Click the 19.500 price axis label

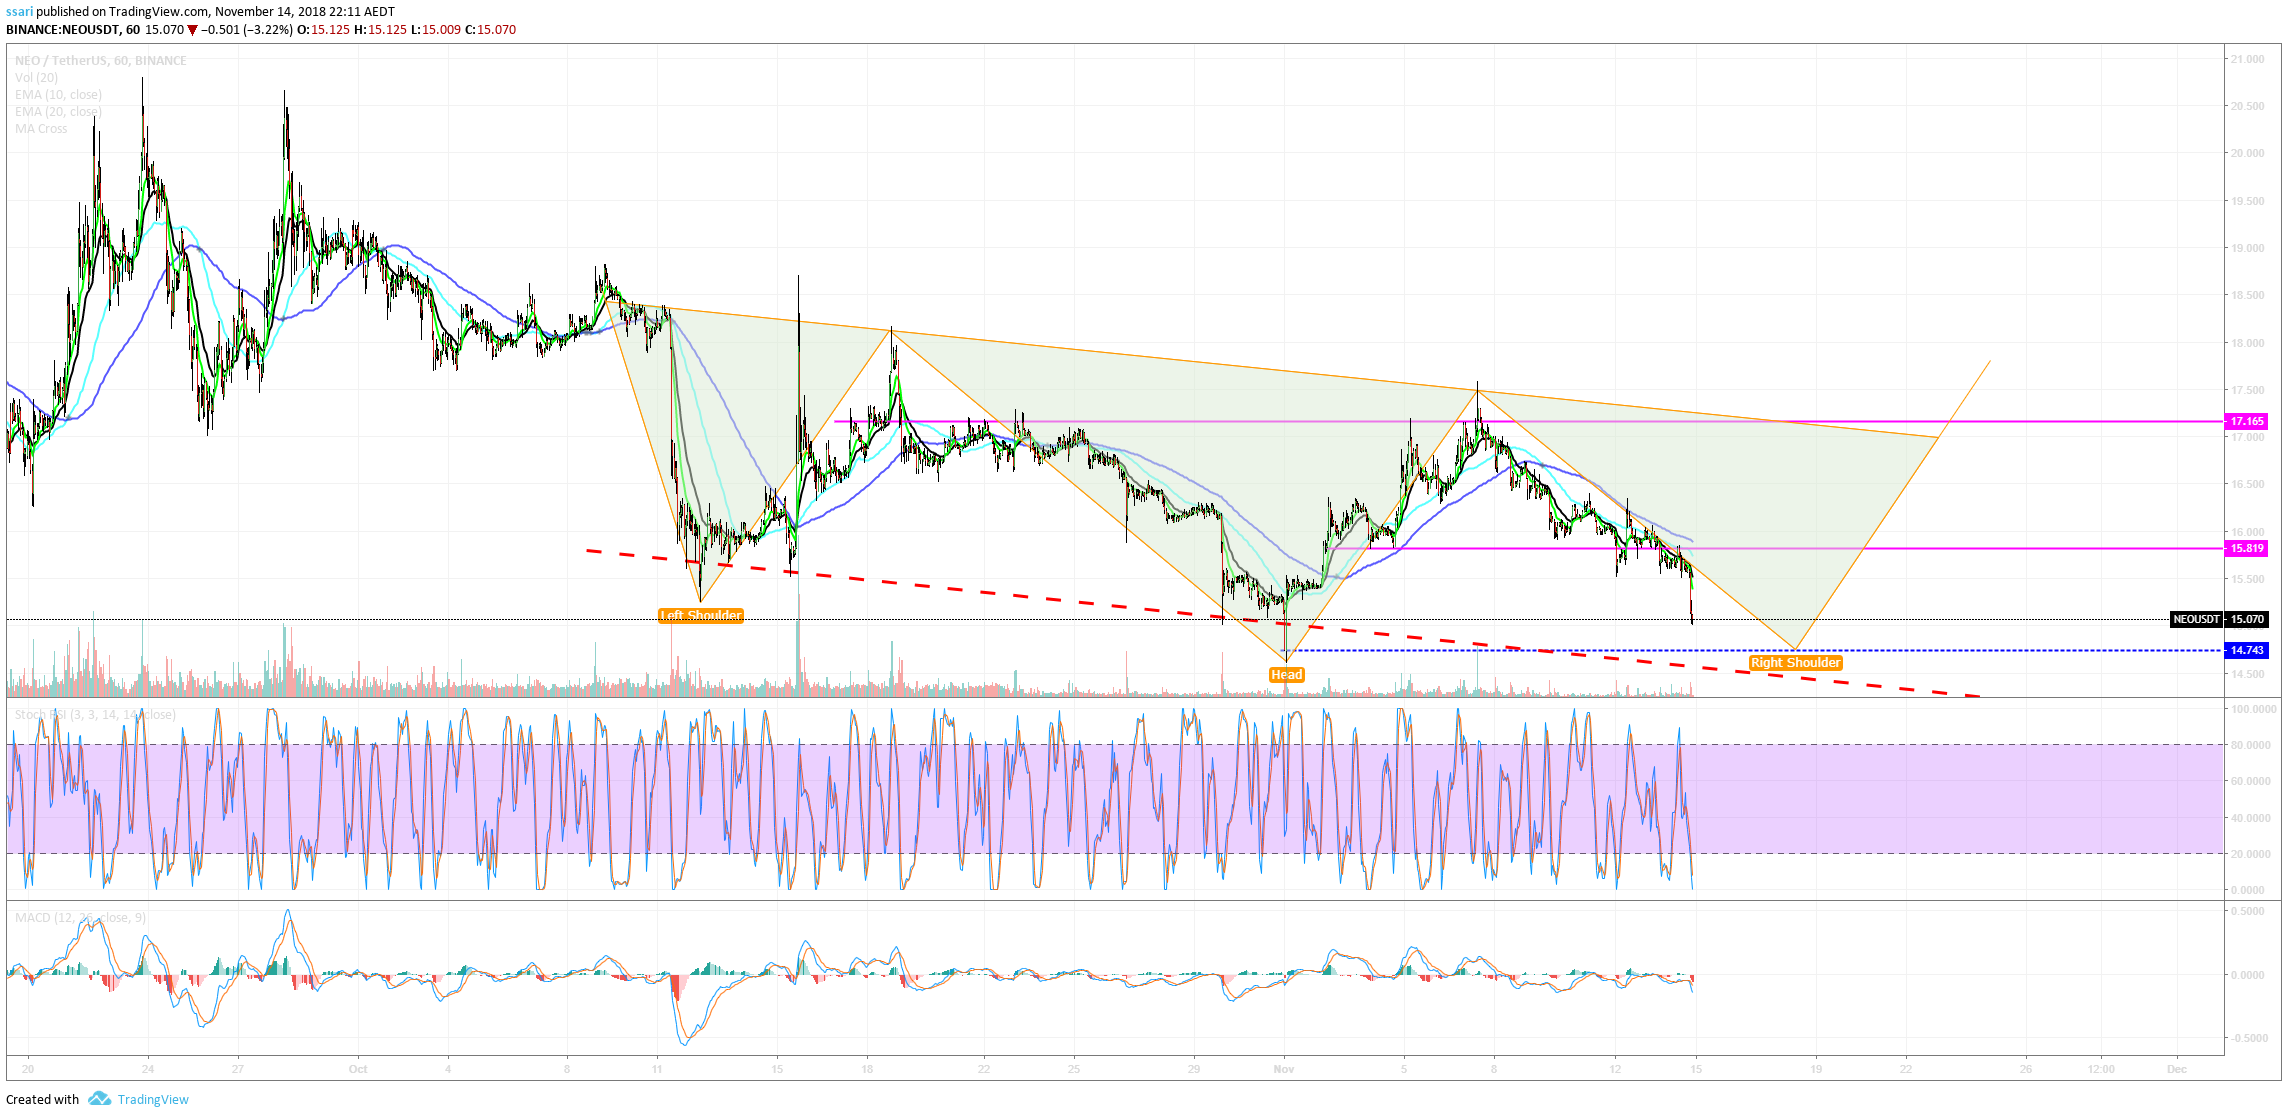[2247, 202]
